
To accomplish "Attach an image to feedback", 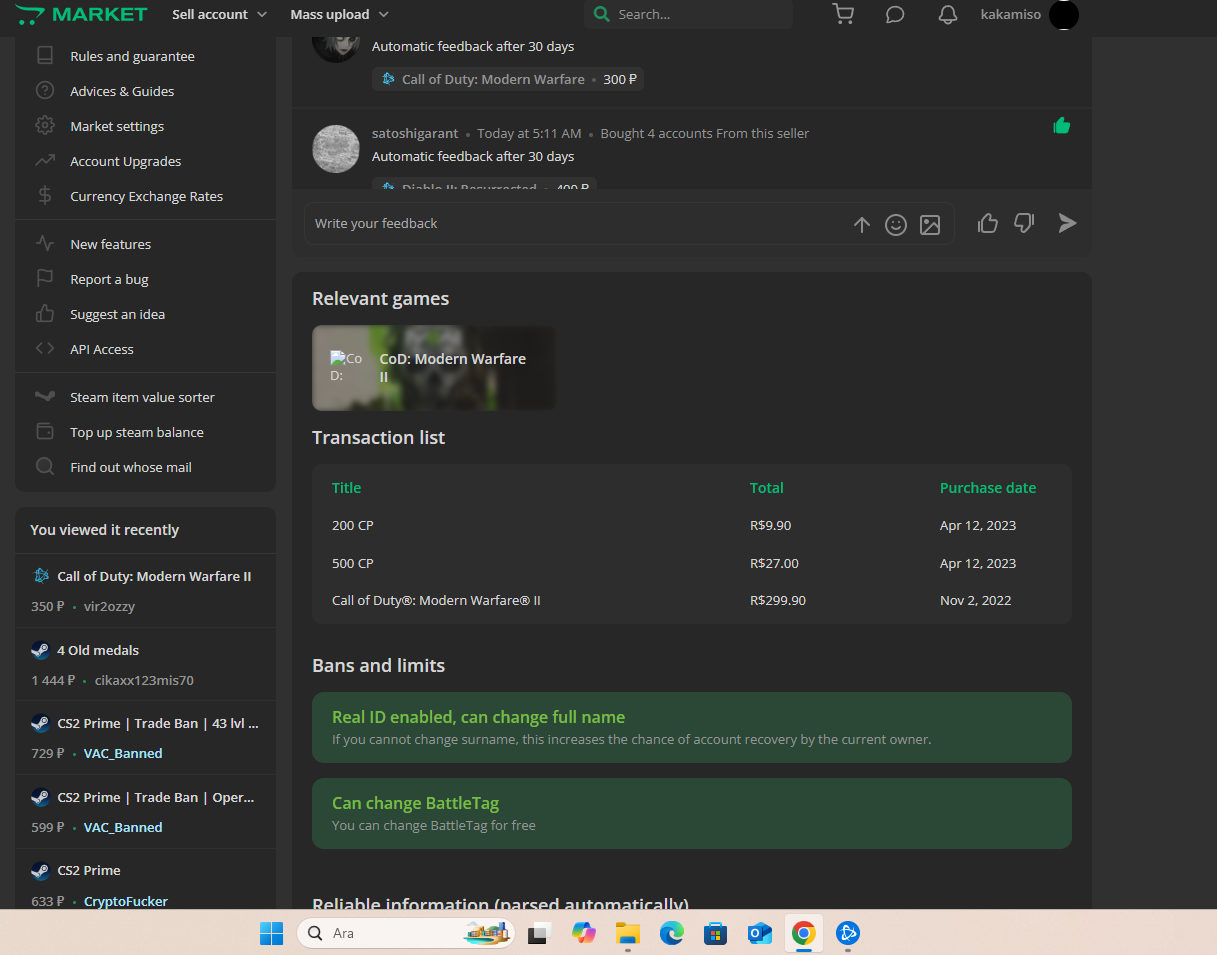I will 930,225.
